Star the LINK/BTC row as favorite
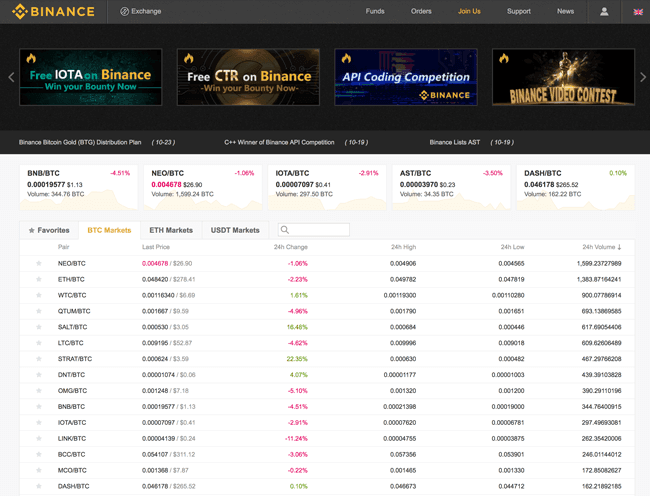The height and width of the screenshot is (496, 650). click(x=39, y=438)
